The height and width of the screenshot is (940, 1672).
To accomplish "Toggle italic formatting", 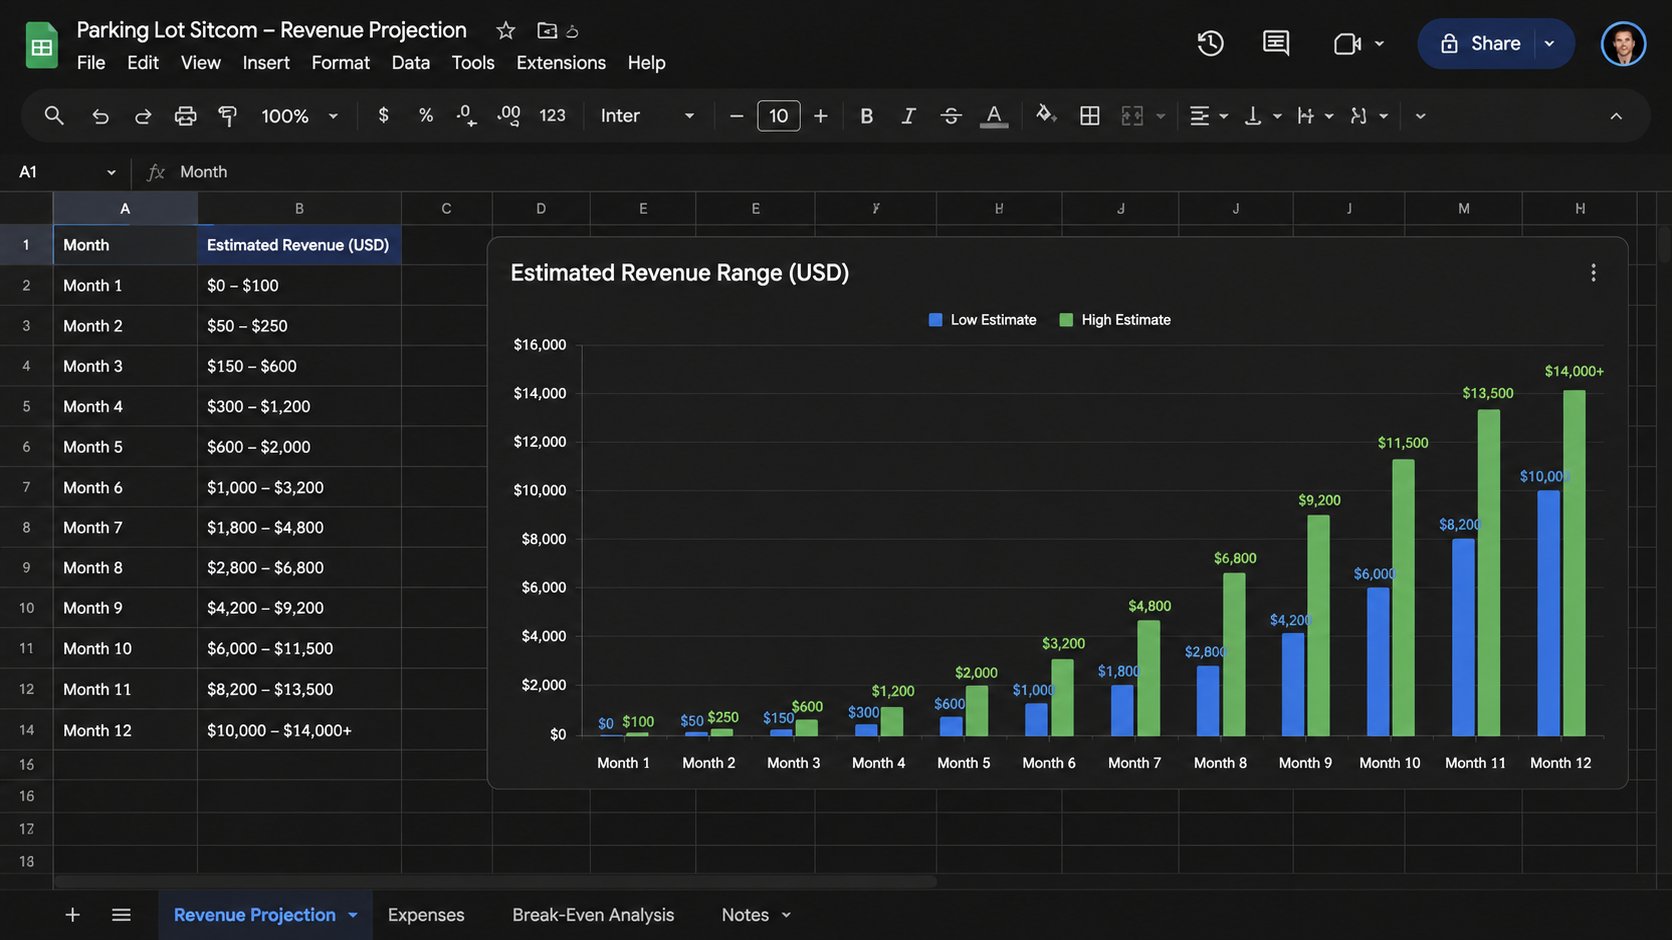I will (908, 116).
